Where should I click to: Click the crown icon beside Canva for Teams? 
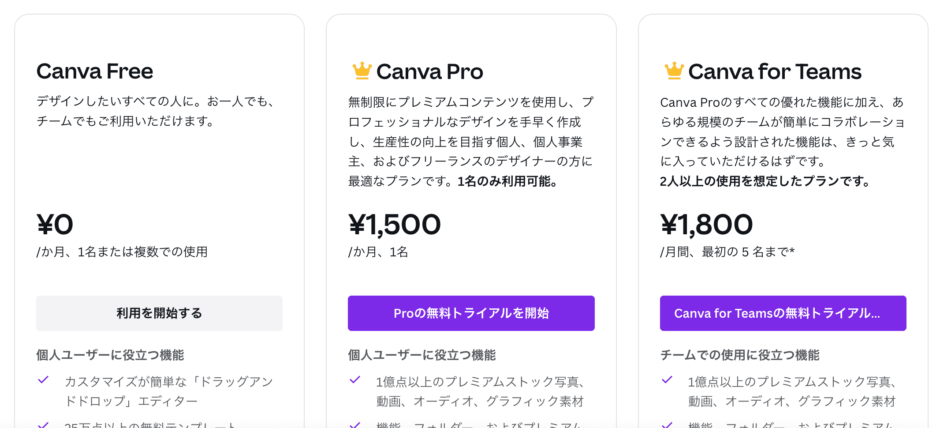pyautogui.click(x=673, y=71)
